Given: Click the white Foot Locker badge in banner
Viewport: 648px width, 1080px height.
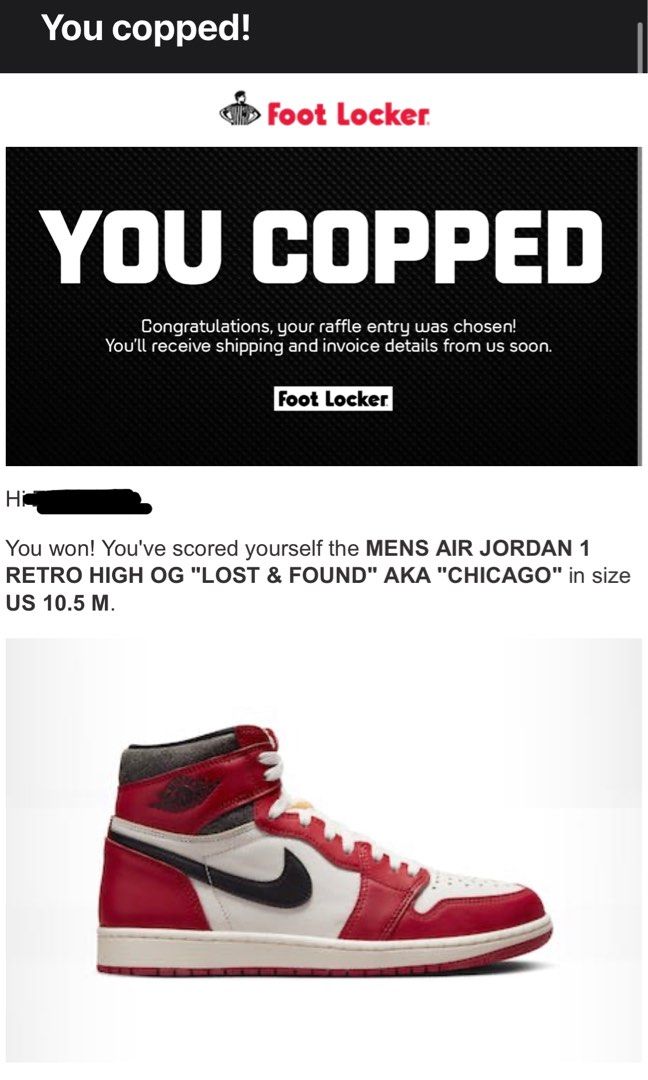Looking at the screenshot, I should coord(333,399).
